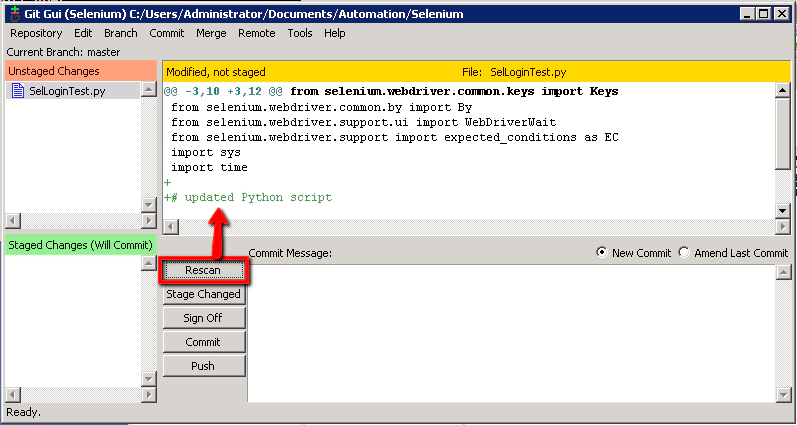Minimize the Git Gui window
The width and height of the screenshot is (797, 425).
pos(747,14)
